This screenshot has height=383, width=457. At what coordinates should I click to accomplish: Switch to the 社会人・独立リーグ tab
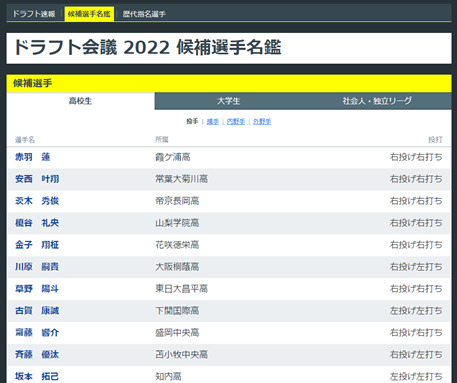click(377, 101)
